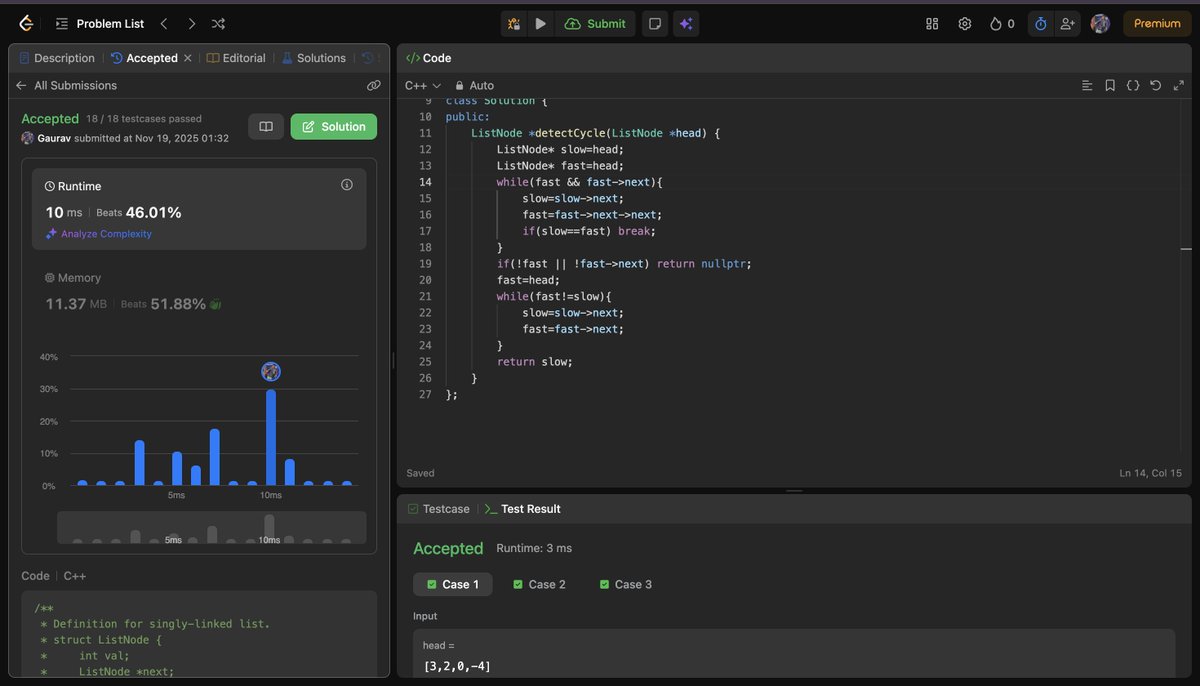The image size is (1200, 686).
Task: Click the avatar marker above the chart
Action: click(271, 371)
